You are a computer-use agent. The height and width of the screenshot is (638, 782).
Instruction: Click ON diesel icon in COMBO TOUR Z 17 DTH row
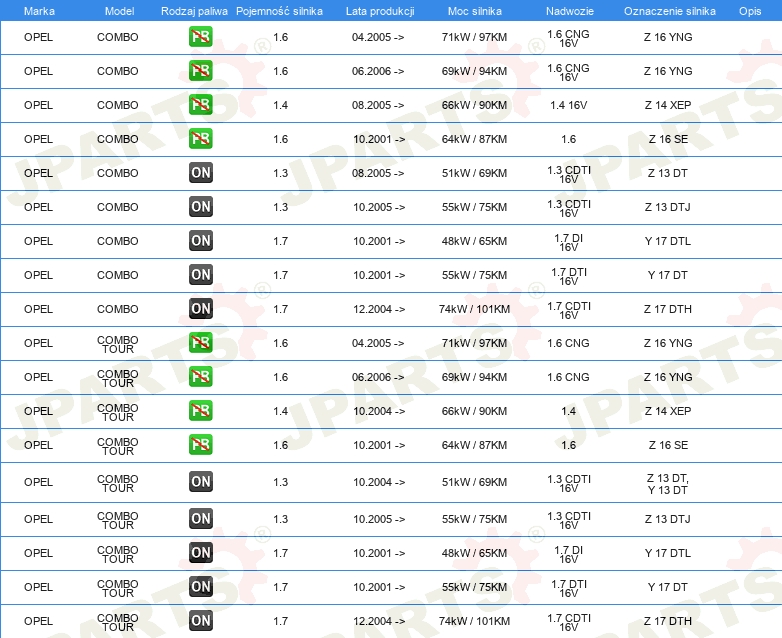[x=200, y=621]
